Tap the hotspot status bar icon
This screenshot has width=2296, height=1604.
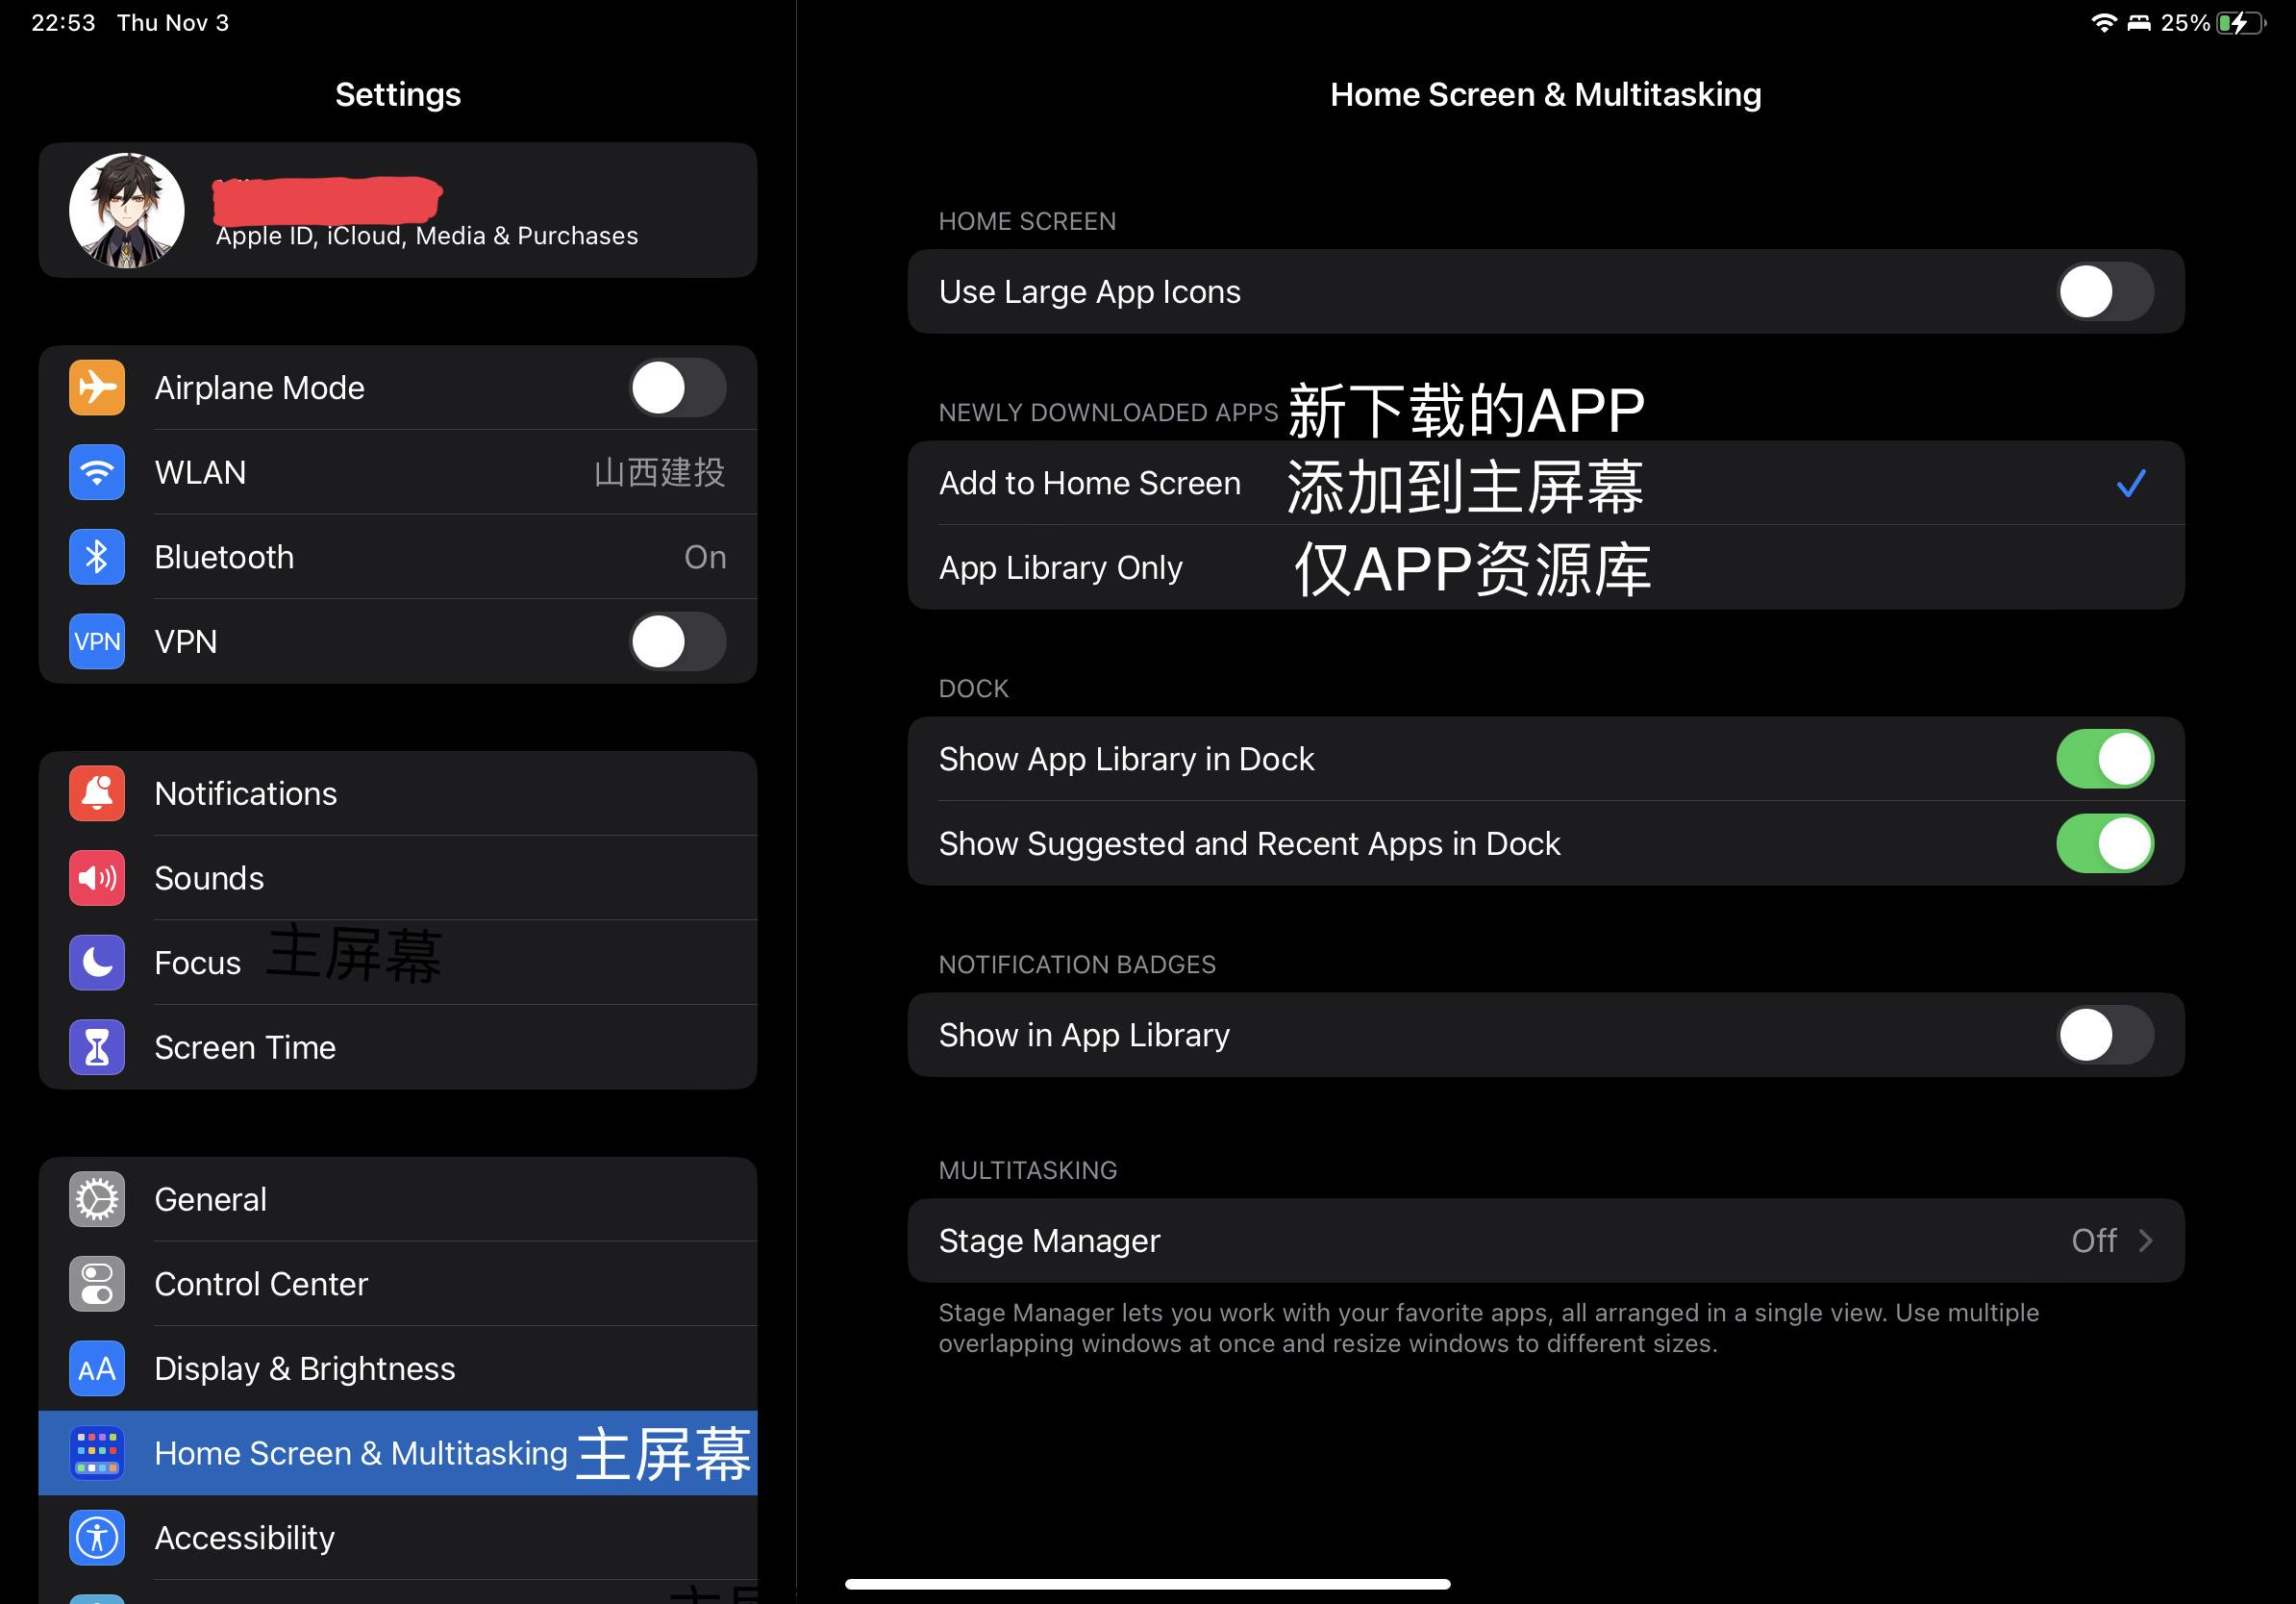[2138, 22]
